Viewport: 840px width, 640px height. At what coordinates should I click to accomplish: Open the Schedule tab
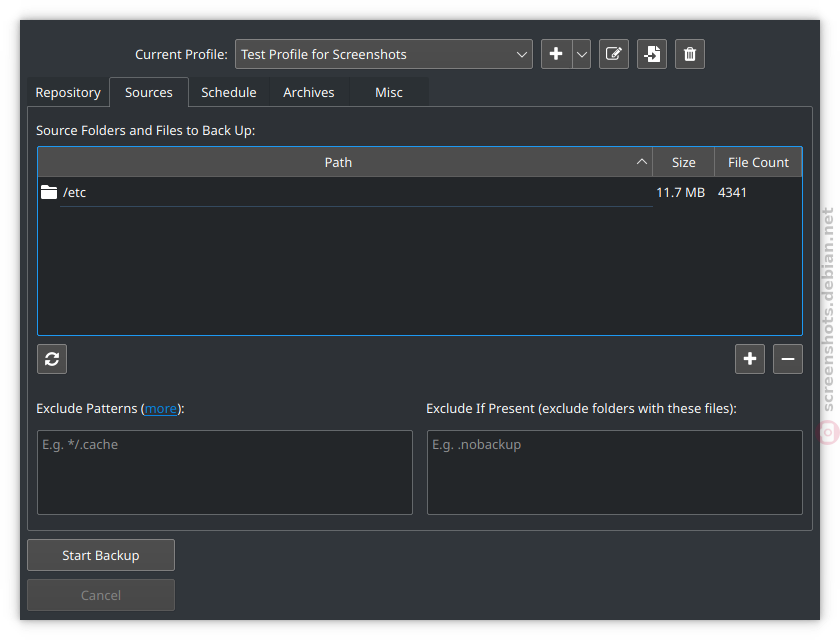228,92
